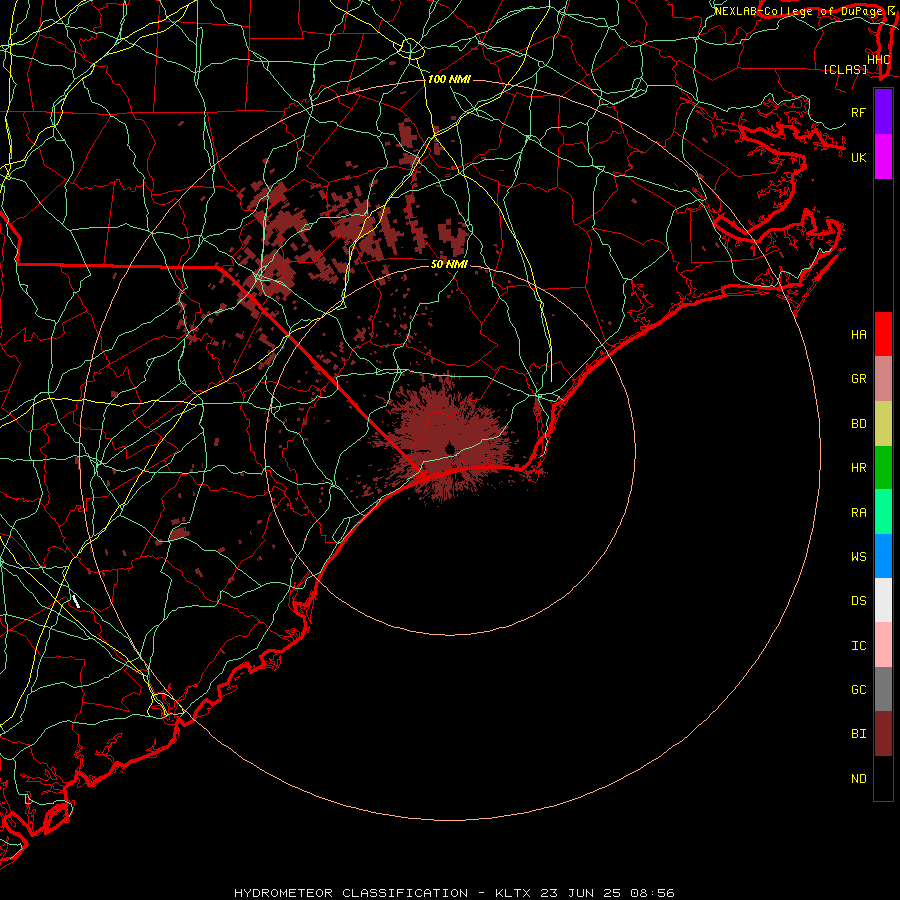Click the [CLAS] units label
This screenshot has width=900, height=900.
[845, 69]
